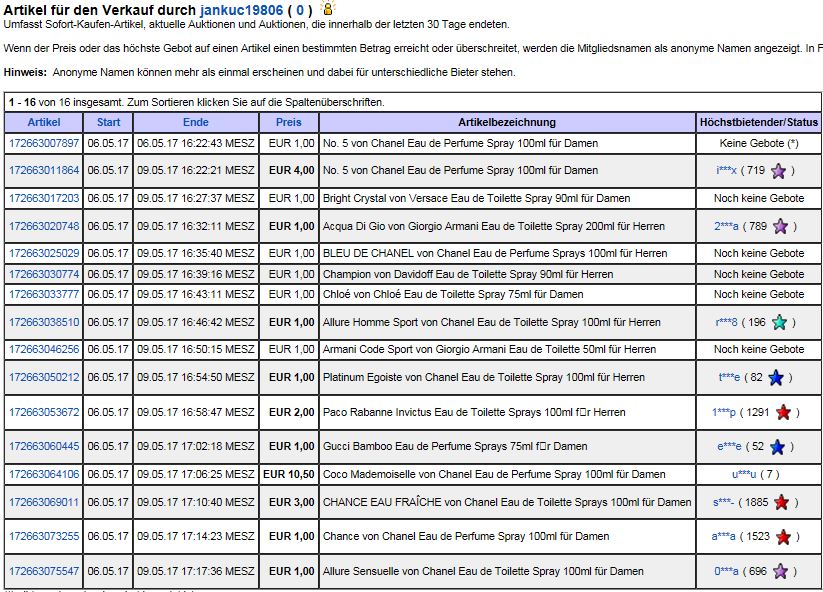Click 'BLEU DE CHANEL' description text
The image size is (823, 592).
pyautogui.click(x=495, y=253)
